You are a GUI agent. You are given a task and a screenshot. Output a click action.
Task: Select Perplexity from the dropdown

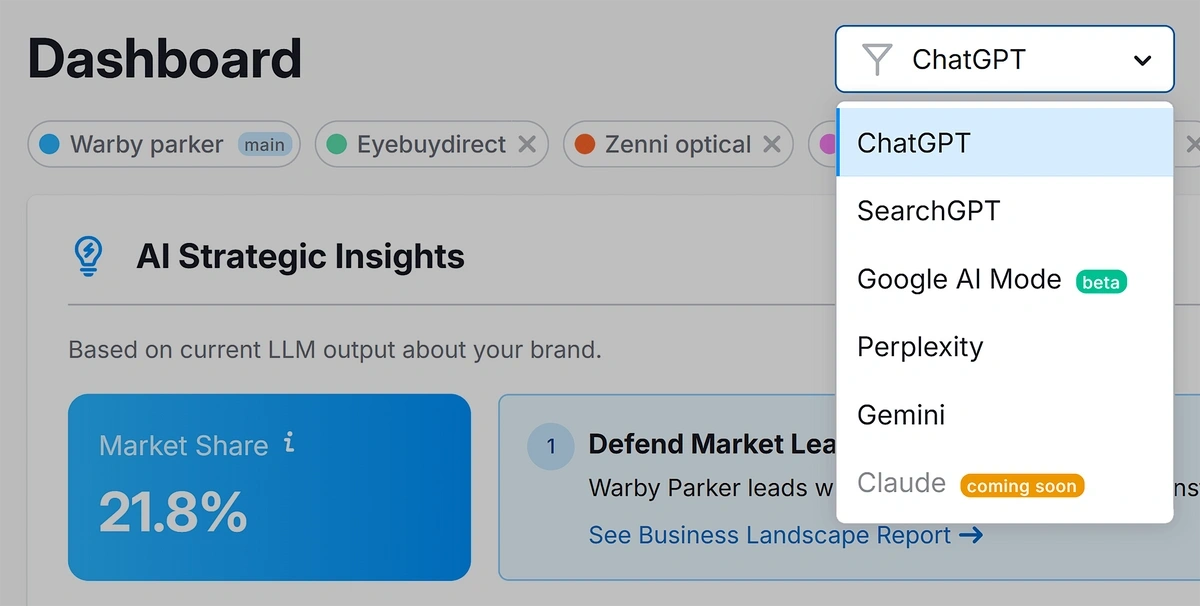(x=1004, y=347)
